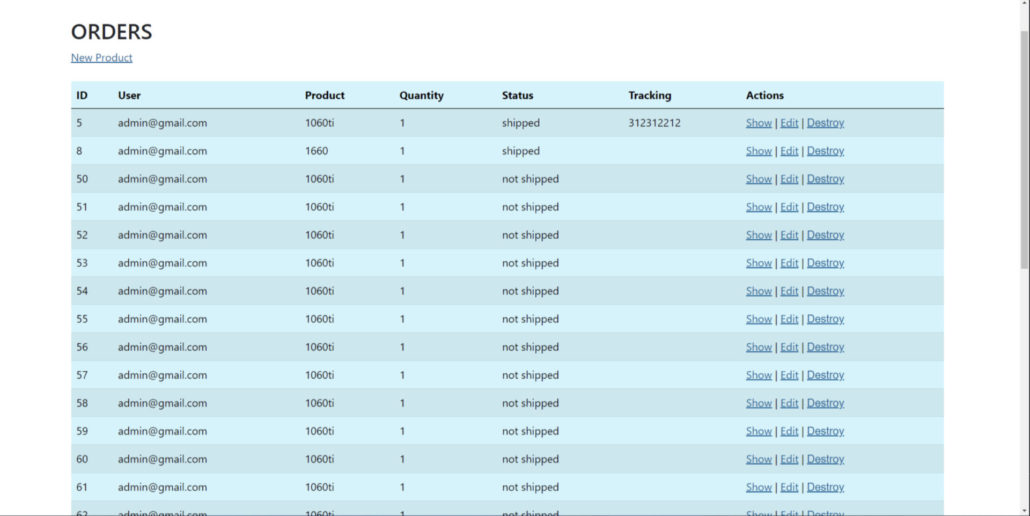
Task: Edit order 58
Action: [789, 403]
